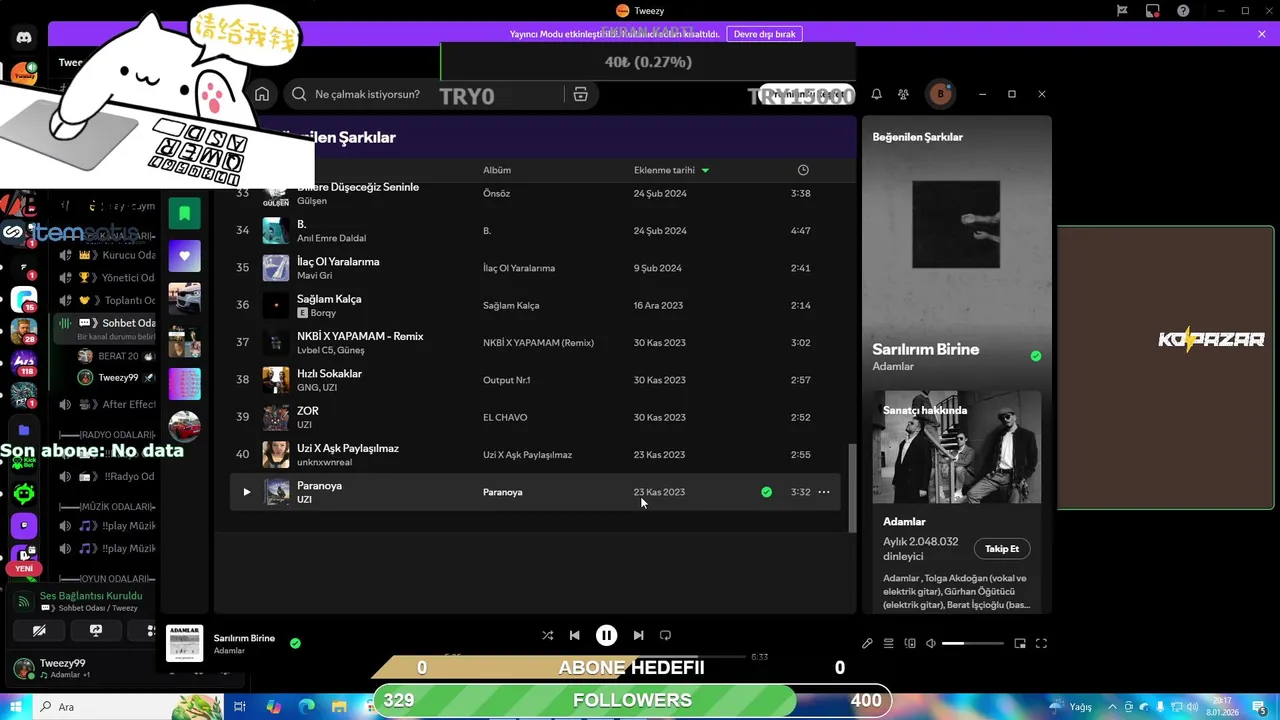Open more options for Paranoya track
Image resolution: width=1280 pixels, height=720 pixels.
point(824,492)
